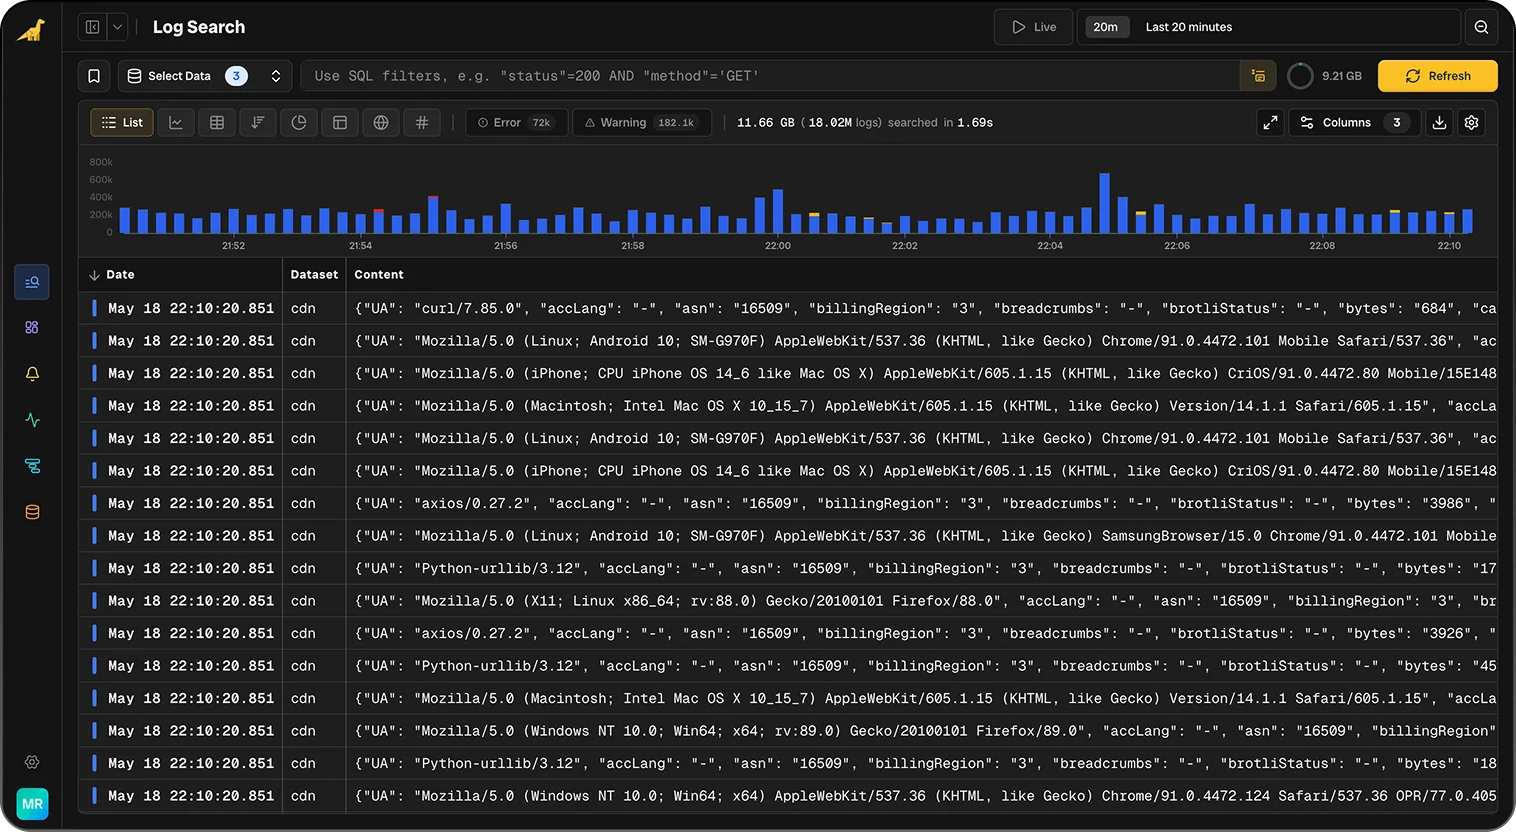The height and width of the screenshot is (832, 1516).
Task: Refresh the log results
Action: tap(1437, 76)
